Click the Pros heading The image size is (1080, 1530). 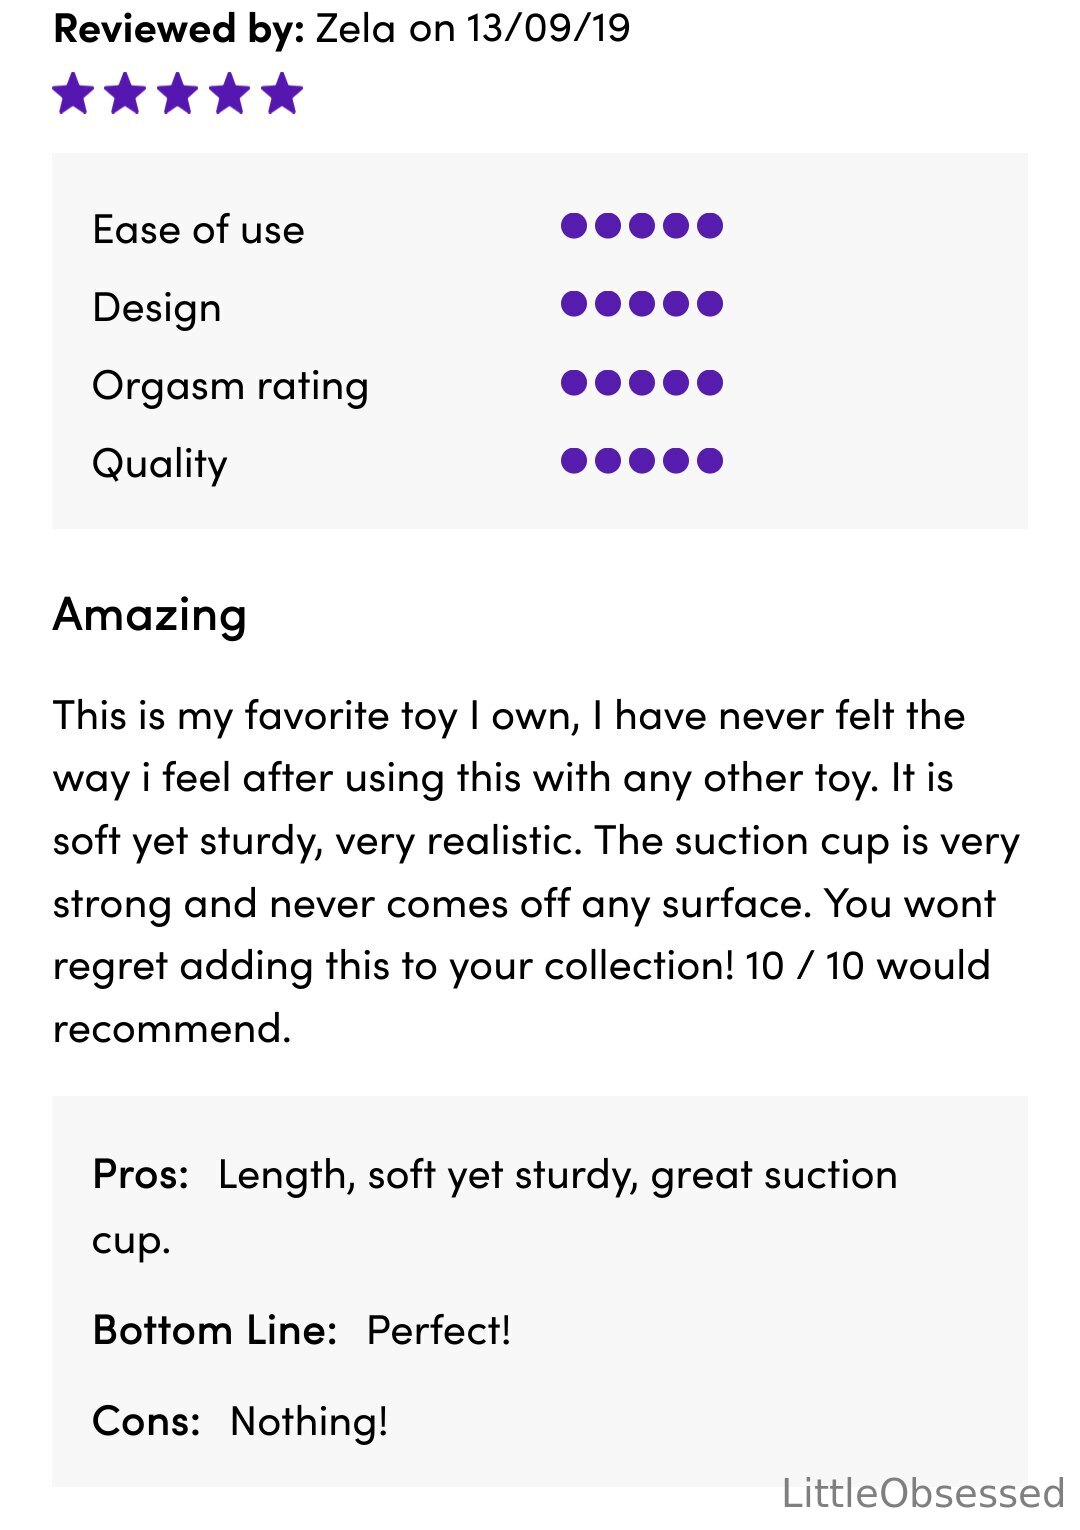click(x=141, y=1175)
